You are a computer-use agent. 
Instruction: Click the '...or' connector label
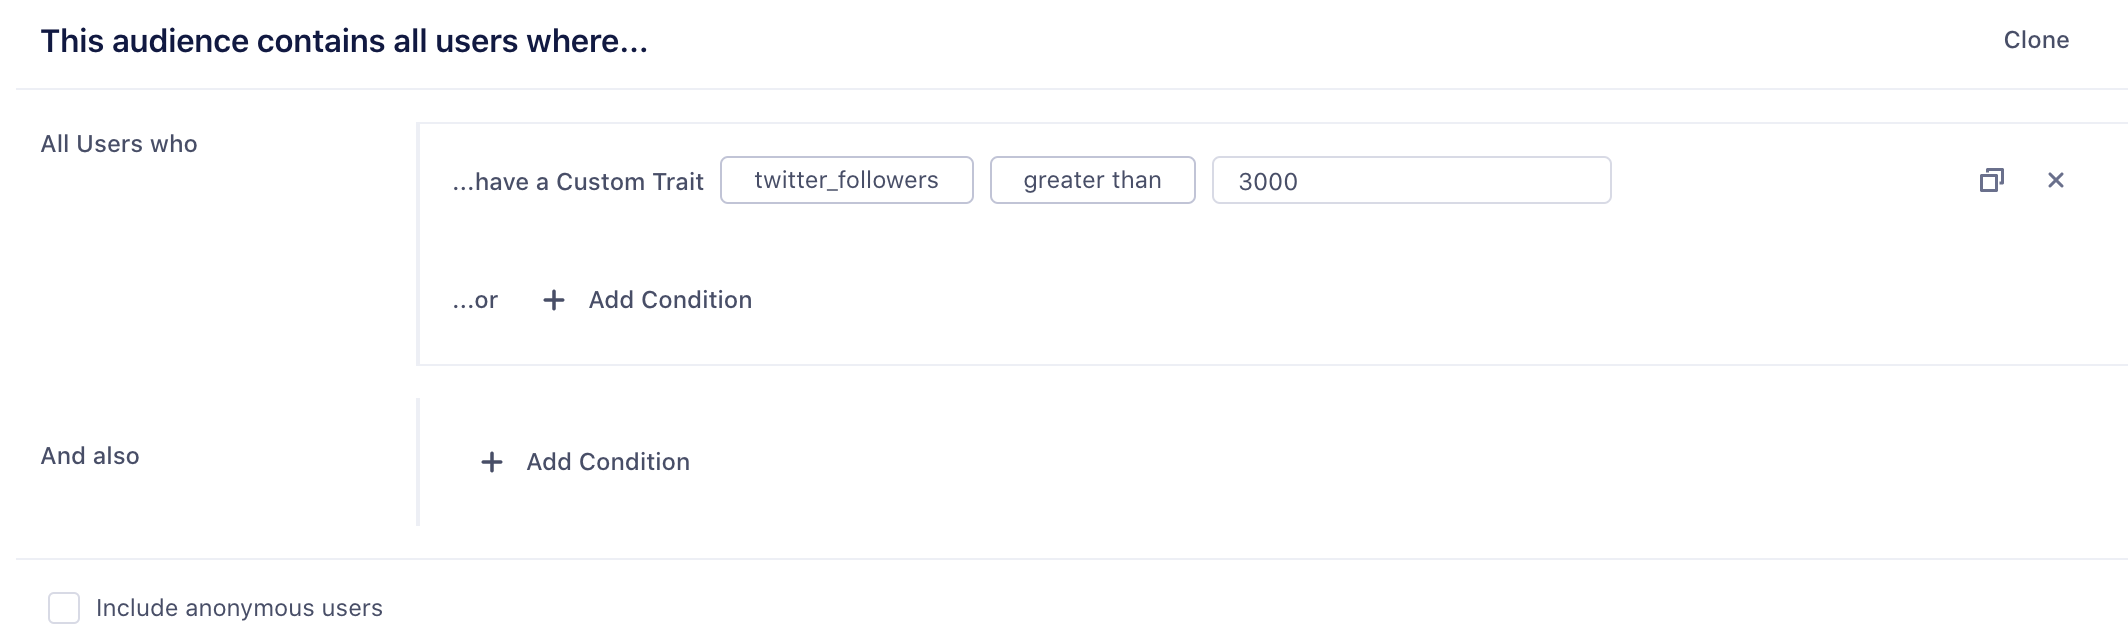(475, 300)
